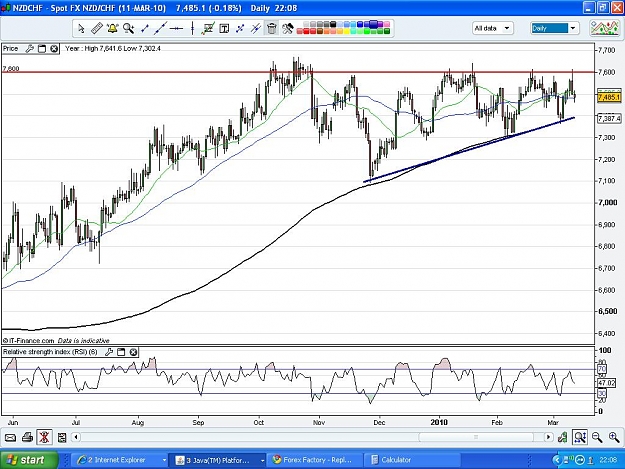Select the pointer cursor tool

[x=81, y=28]
